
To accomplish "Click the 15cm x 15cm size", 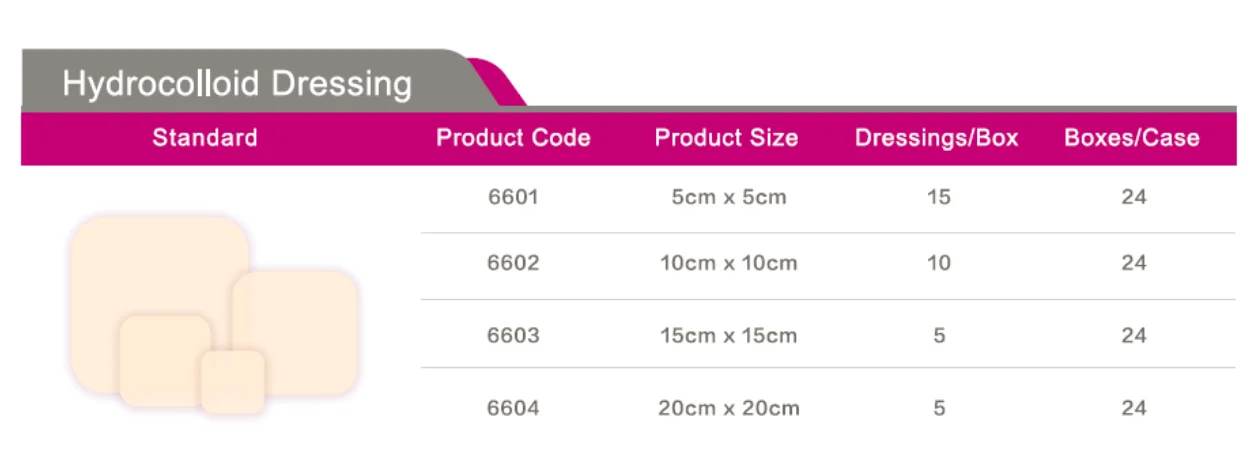I will click(728, 335).
